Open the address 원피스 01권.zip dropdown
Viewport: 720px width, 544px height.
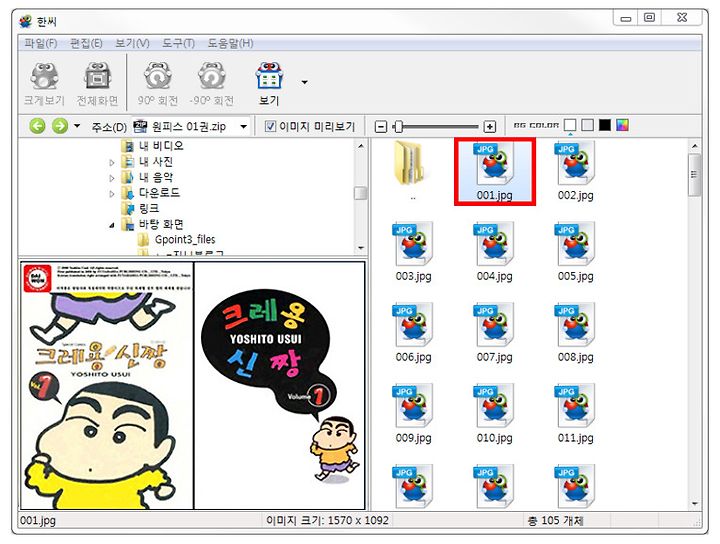[244, 126]
